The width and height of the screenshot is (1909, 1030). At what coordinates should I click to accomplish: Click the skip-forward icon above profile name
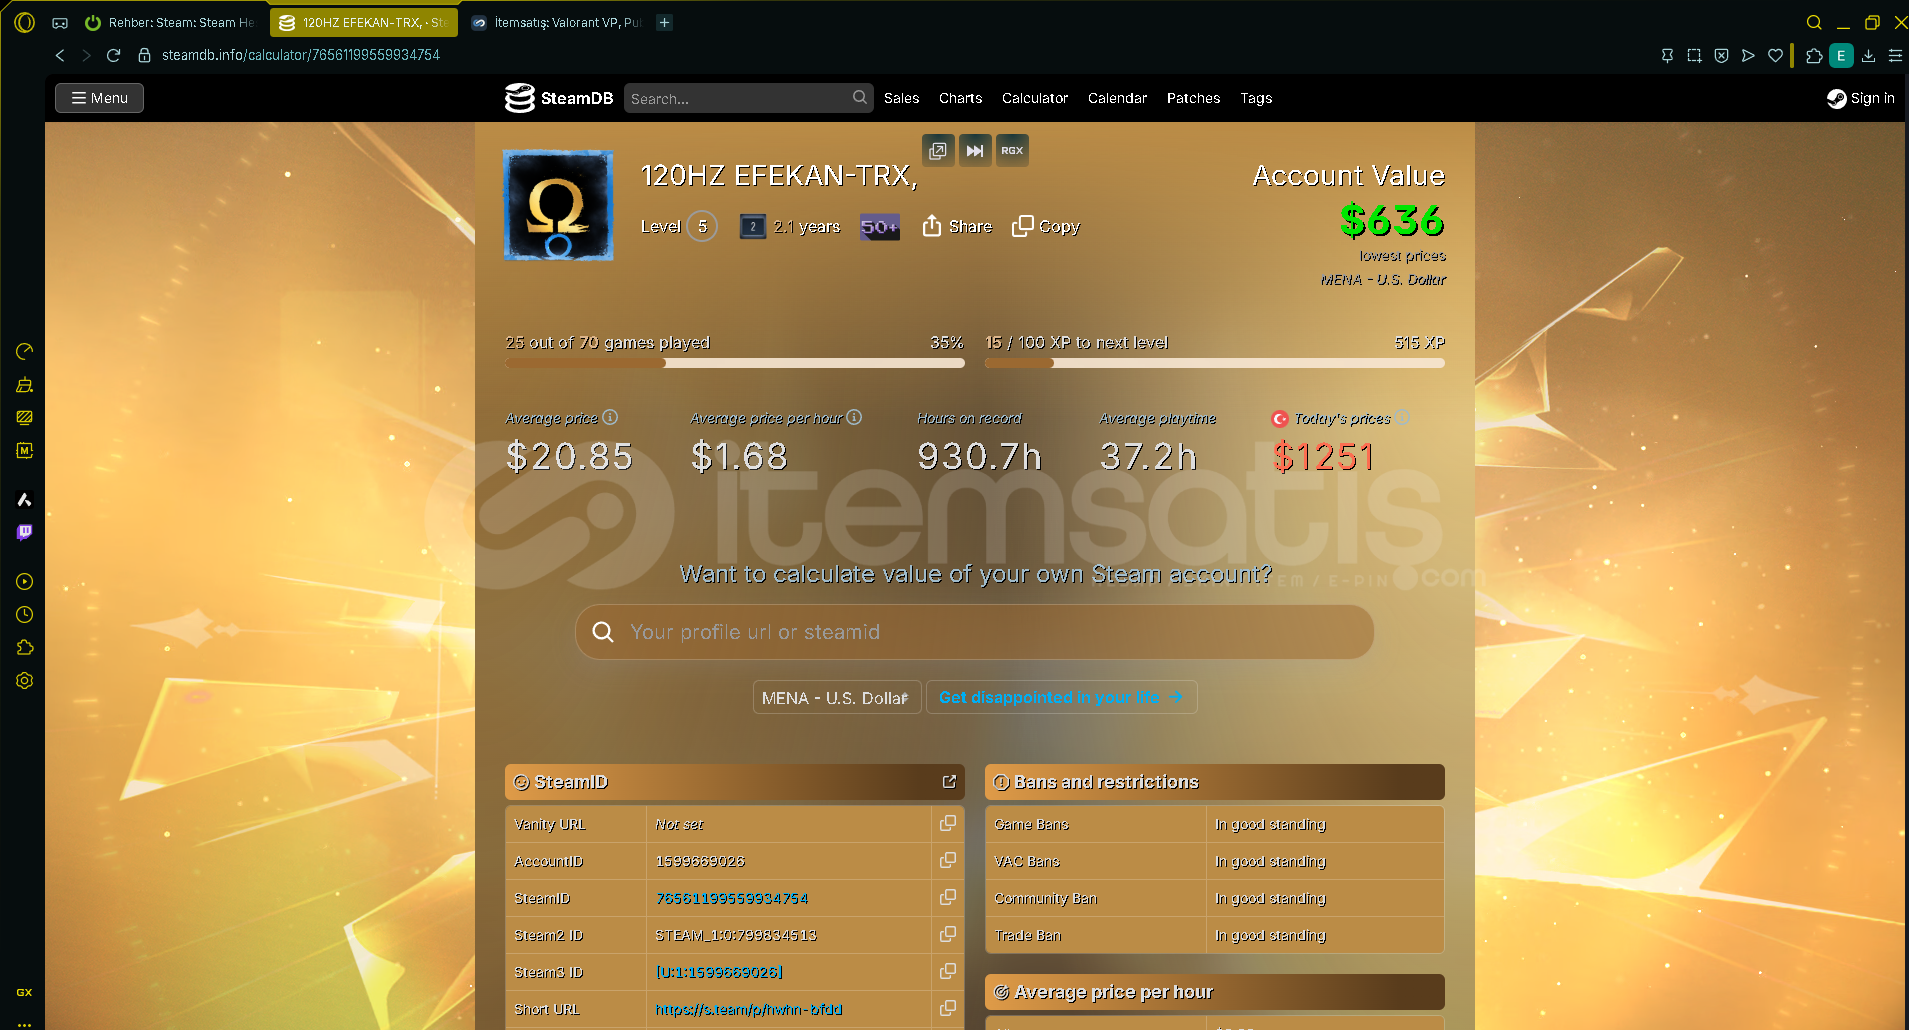pyautogui.click(x=975, y=151)
